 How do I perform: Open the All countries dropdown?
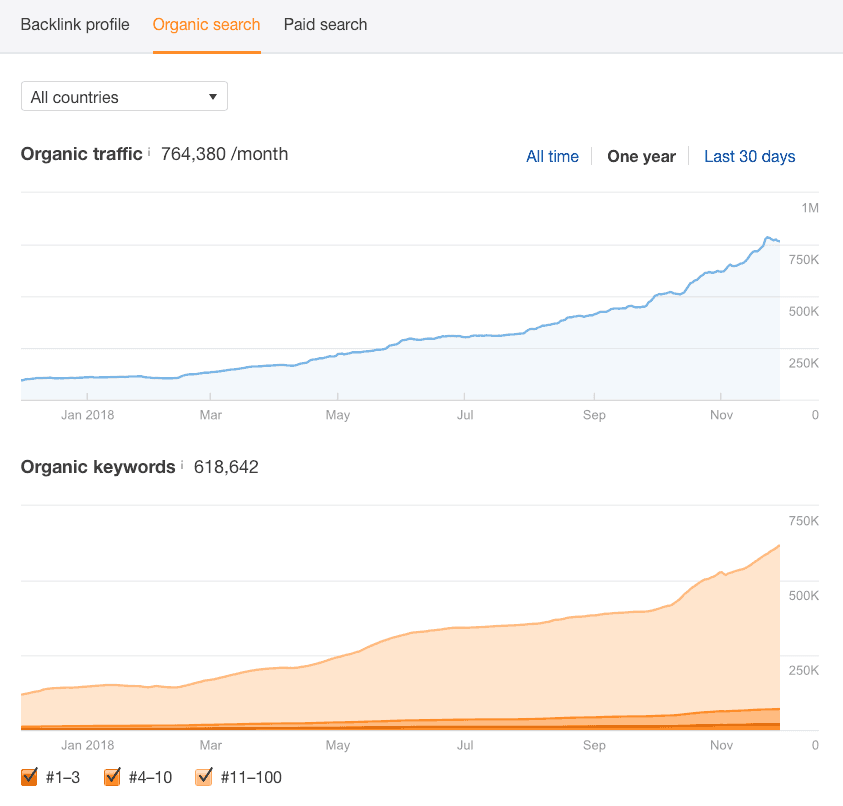click(124, 97)
